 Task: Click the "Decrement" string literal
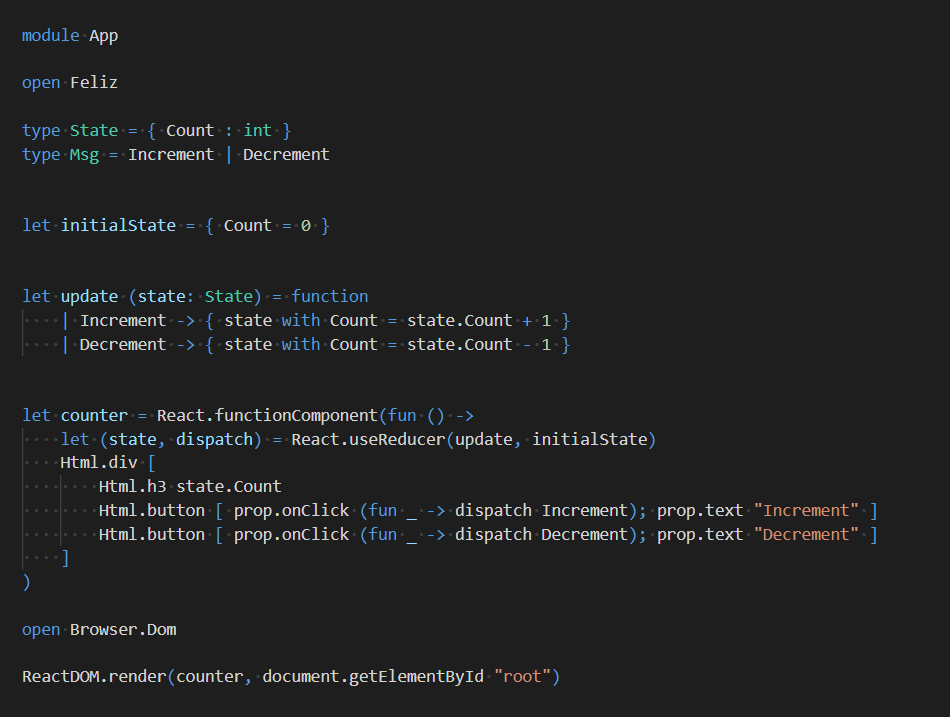806,535
